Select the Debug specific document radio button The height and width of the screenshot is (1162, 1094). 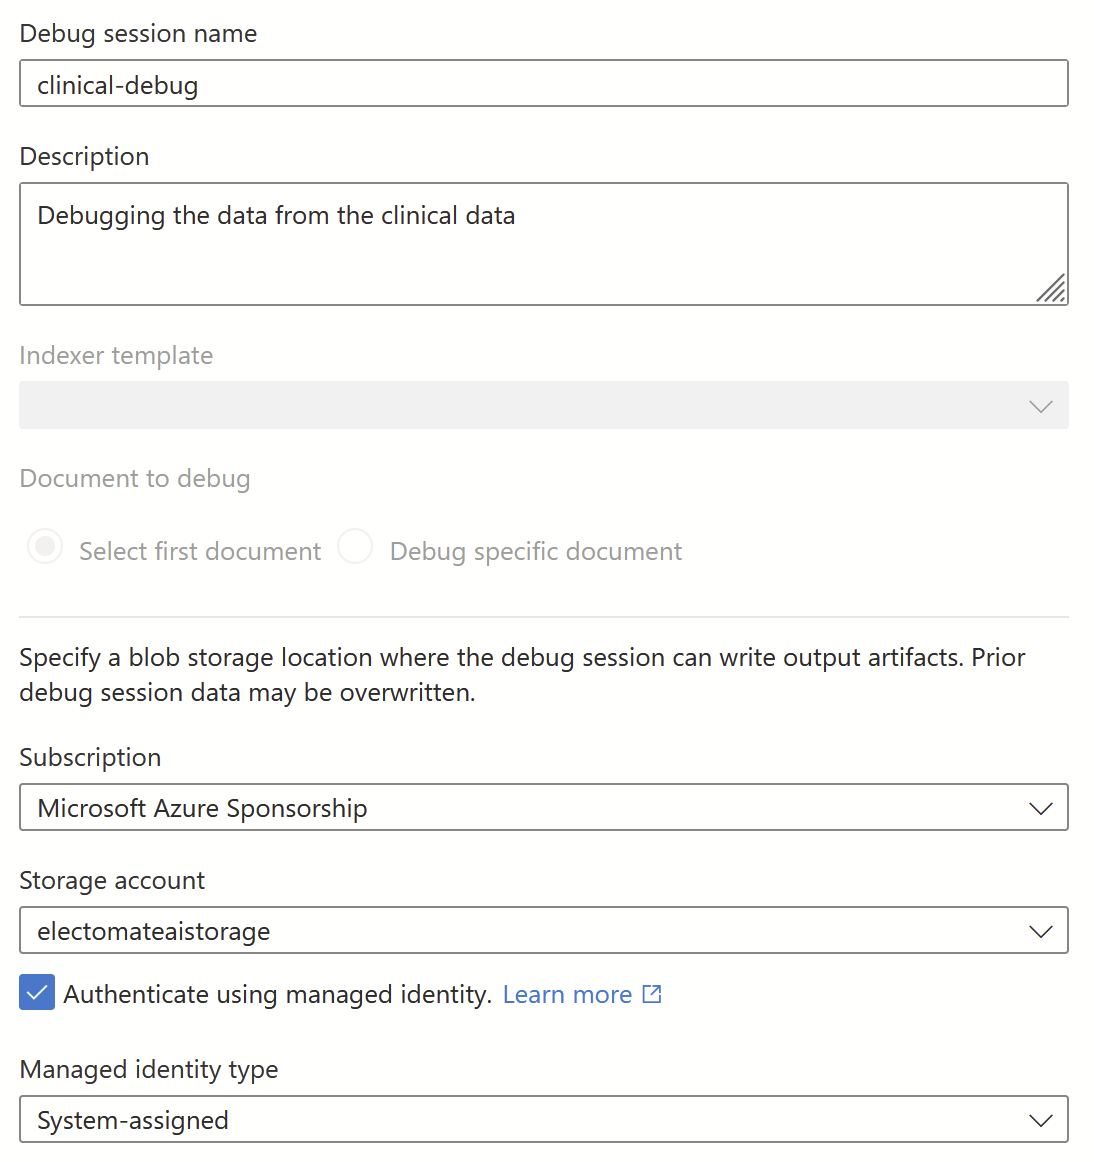click(x=355, y=547)
